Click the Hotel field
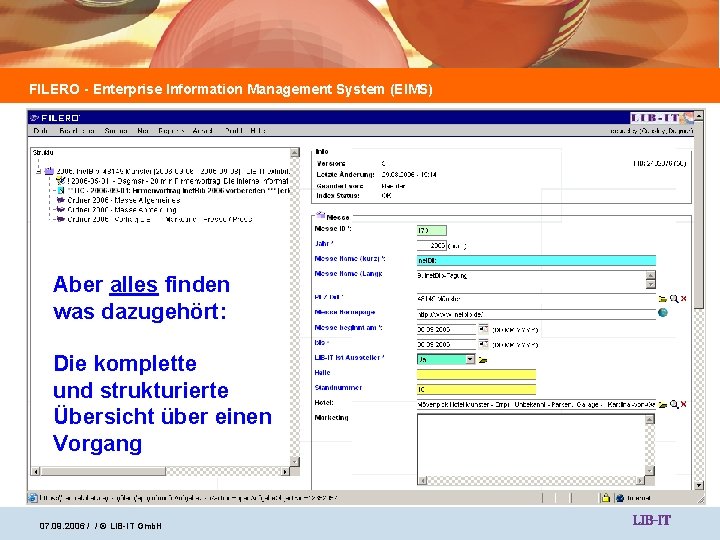Screen dimensions: 720x540 (x=536, y=405)
